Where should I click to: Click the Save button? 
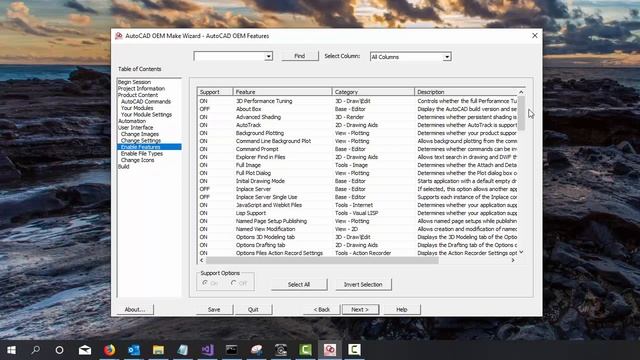tap(214, 309)
